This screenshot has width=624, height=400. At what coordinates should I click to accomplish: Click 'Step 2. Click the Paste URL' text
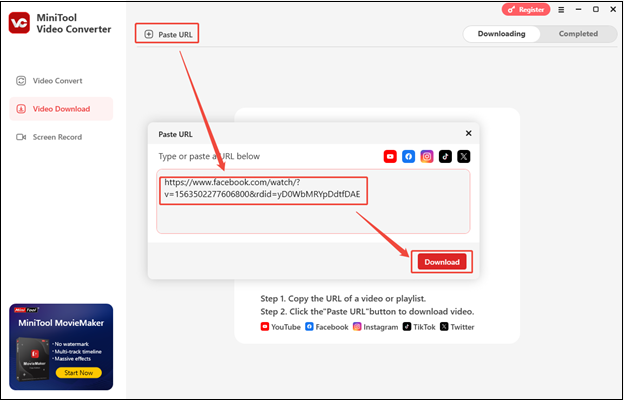click(367, 311)
